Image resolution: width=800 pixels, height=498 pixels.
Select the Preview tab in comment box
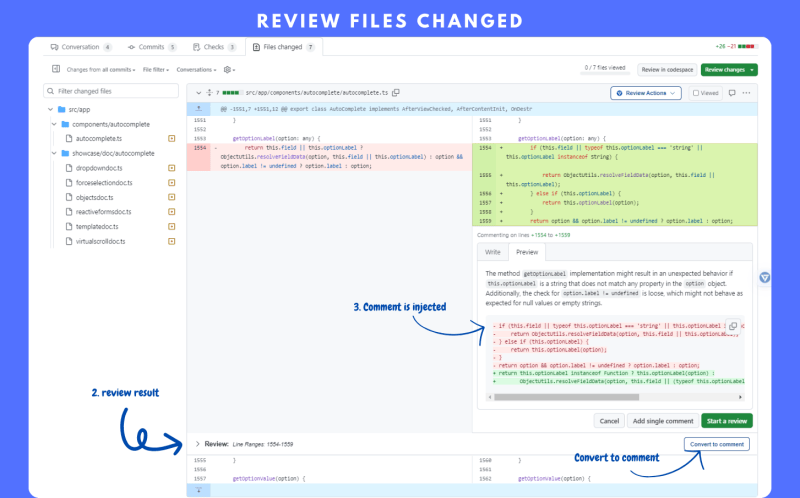pos(527,252)
